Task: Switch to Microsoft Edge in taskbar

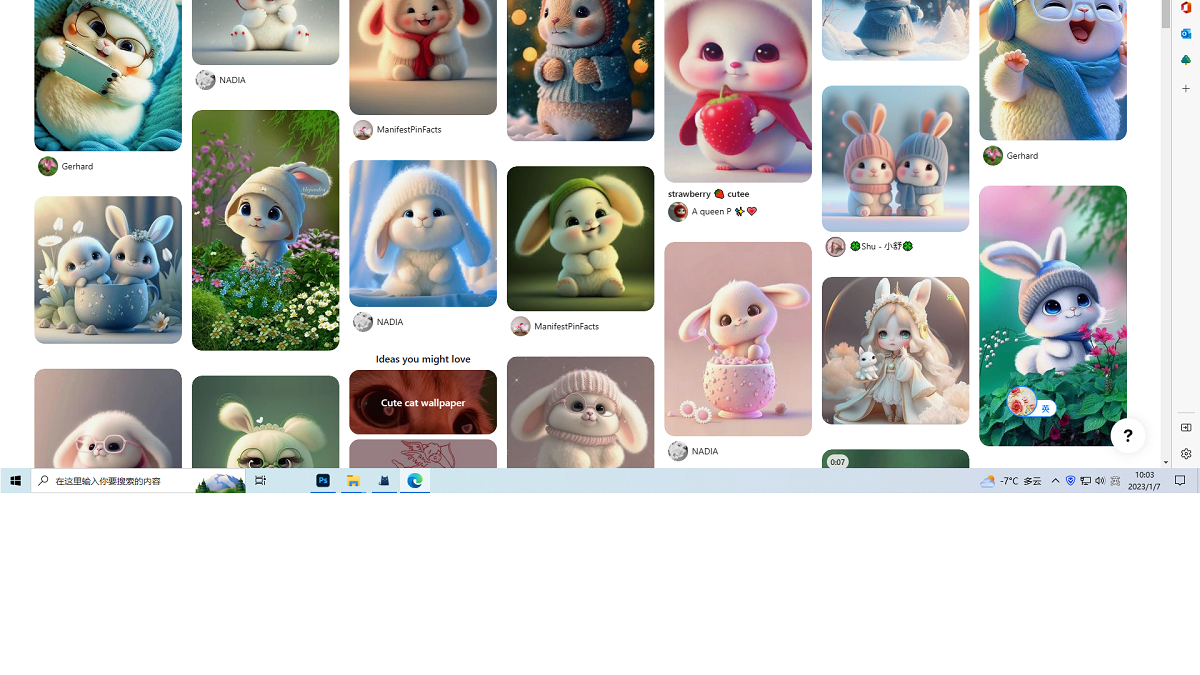Action: pyautogui.click(x=415, y=481)
